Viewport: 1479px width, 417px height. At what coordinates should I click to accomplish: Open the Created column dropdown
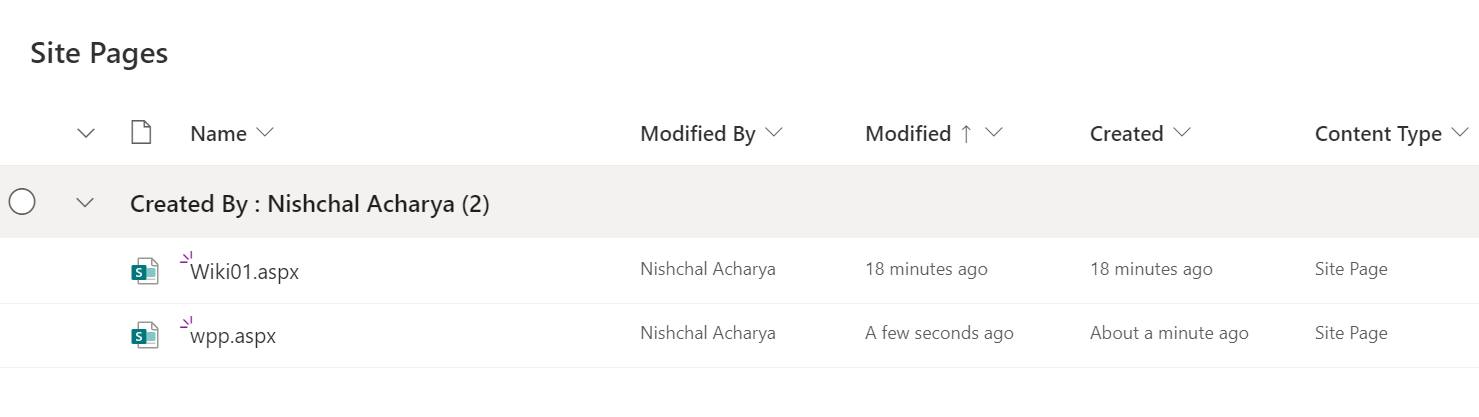point(1181,133)
